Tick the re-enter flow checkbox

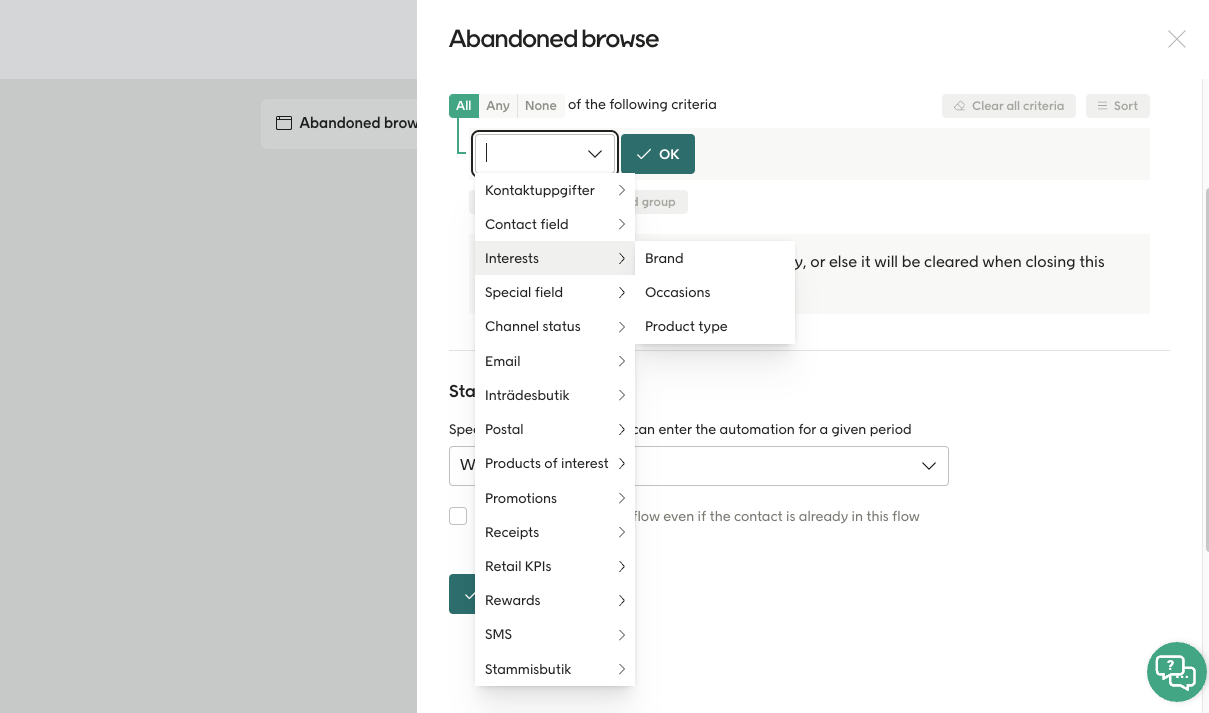click(x=458, y=516)
